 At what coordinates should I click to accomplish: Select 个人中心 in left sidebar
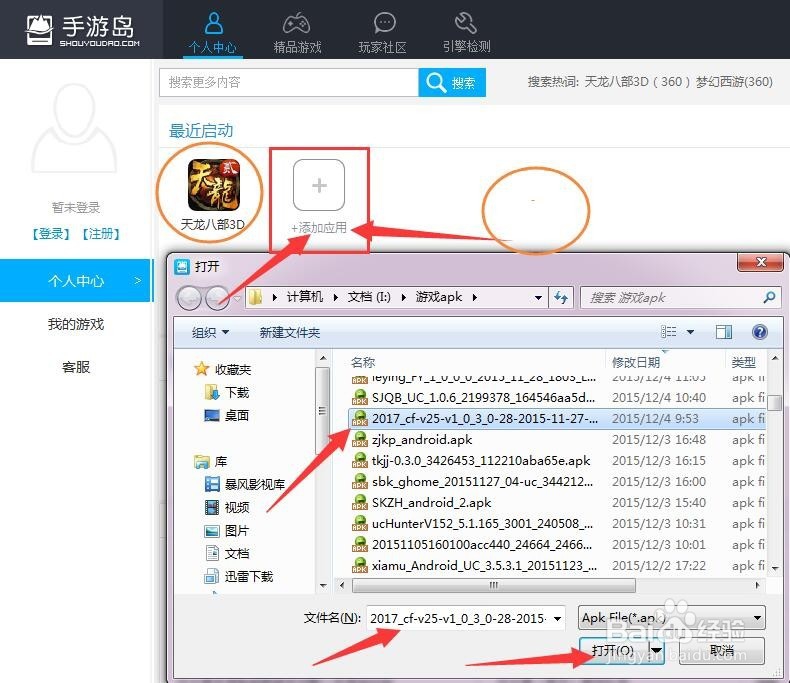(x=76, y=281)
